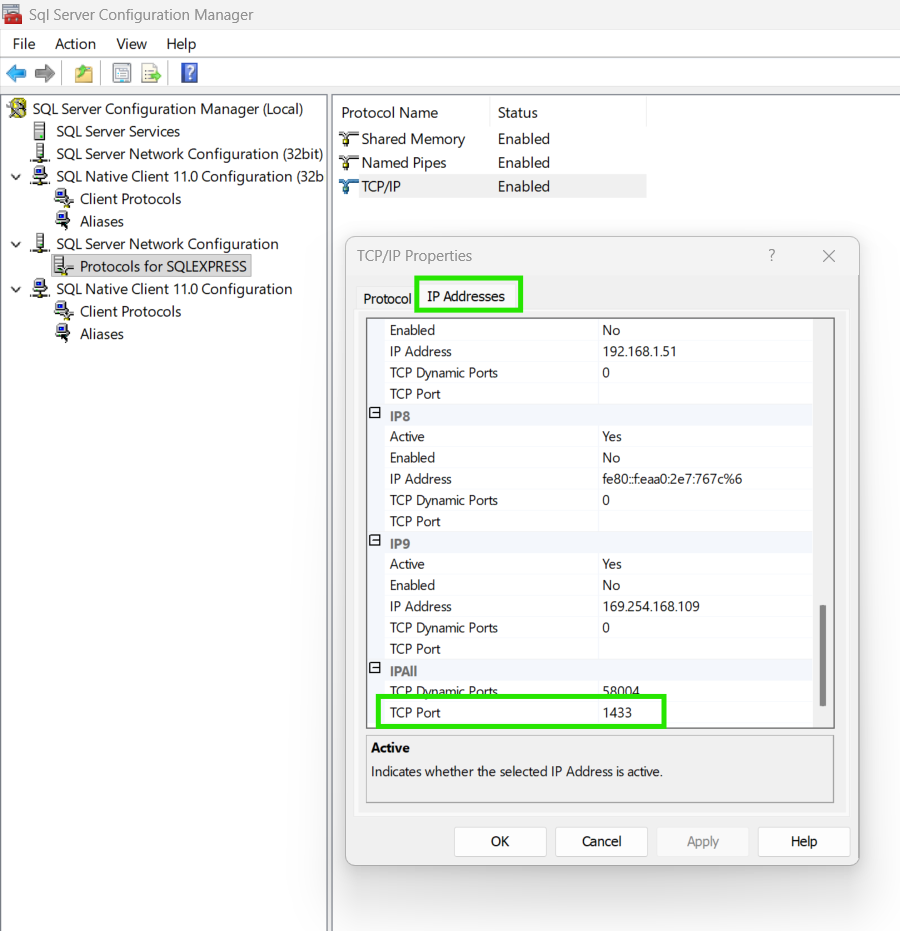Open the Action menu

pos(75,44)
